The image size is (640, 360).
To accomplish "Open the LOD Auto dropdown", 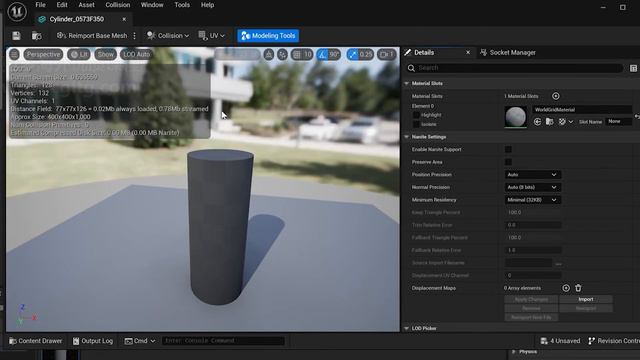I will tap(137, 54).
